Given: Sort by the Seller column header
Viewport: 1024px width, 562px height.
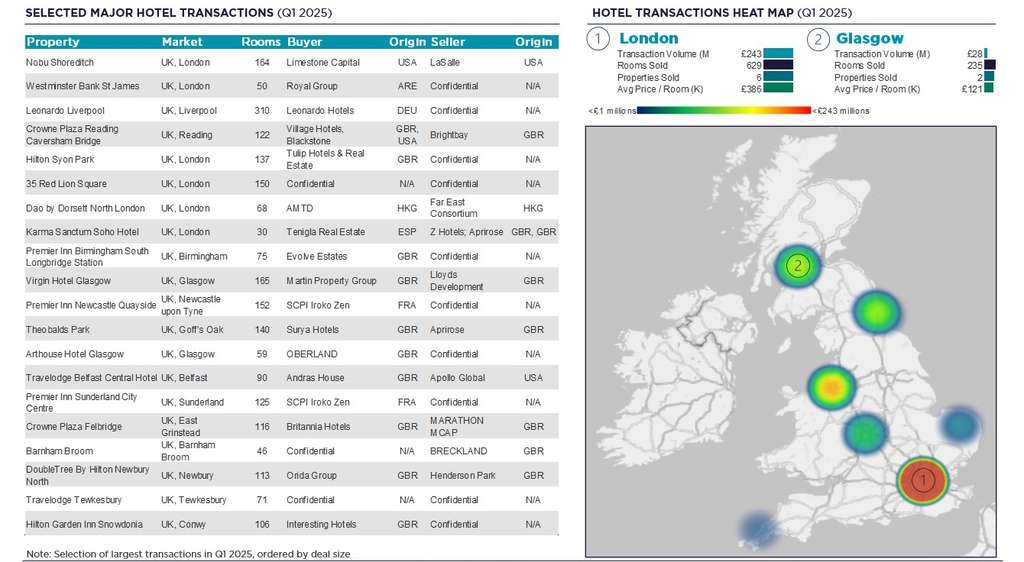Looking at the screenshot, I should (447, 42).
